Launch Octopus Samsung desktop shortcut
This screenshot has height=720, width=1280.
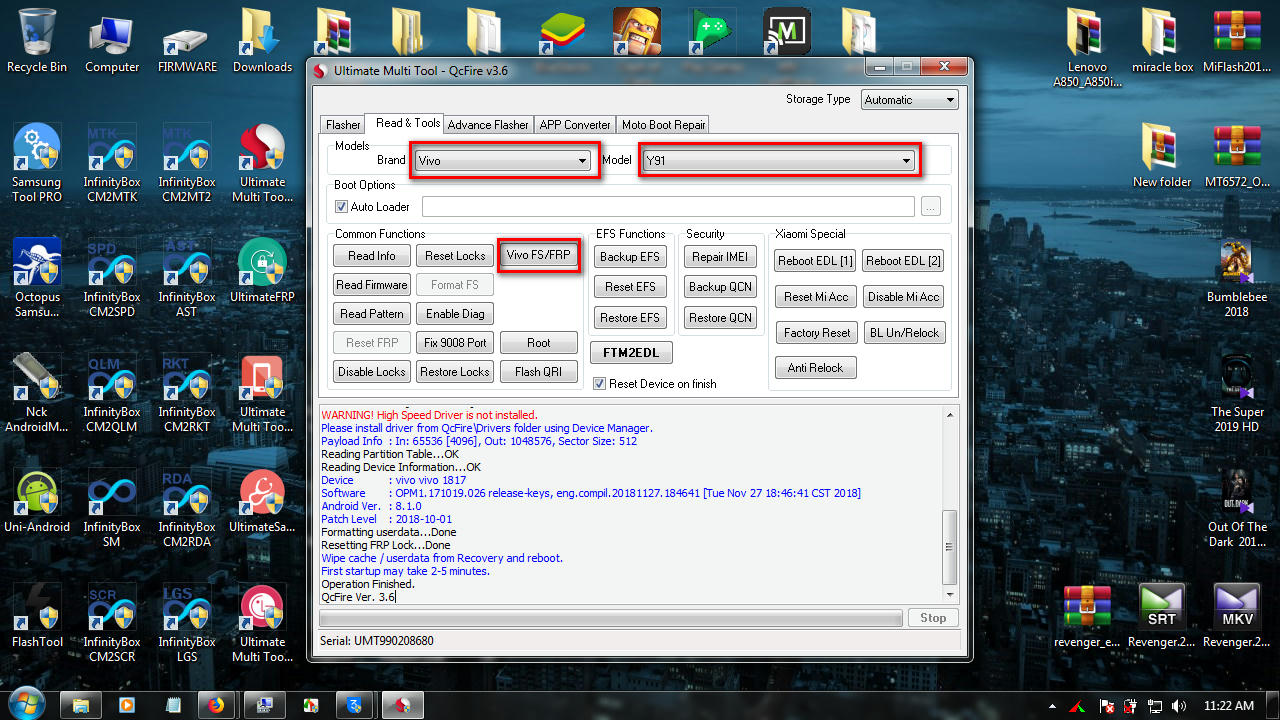pos(37,278)
